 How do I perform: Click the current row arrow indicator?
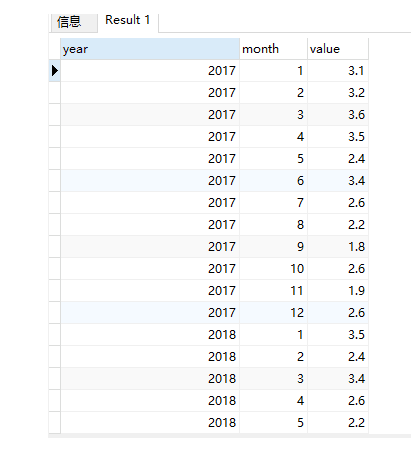(55, 71)
